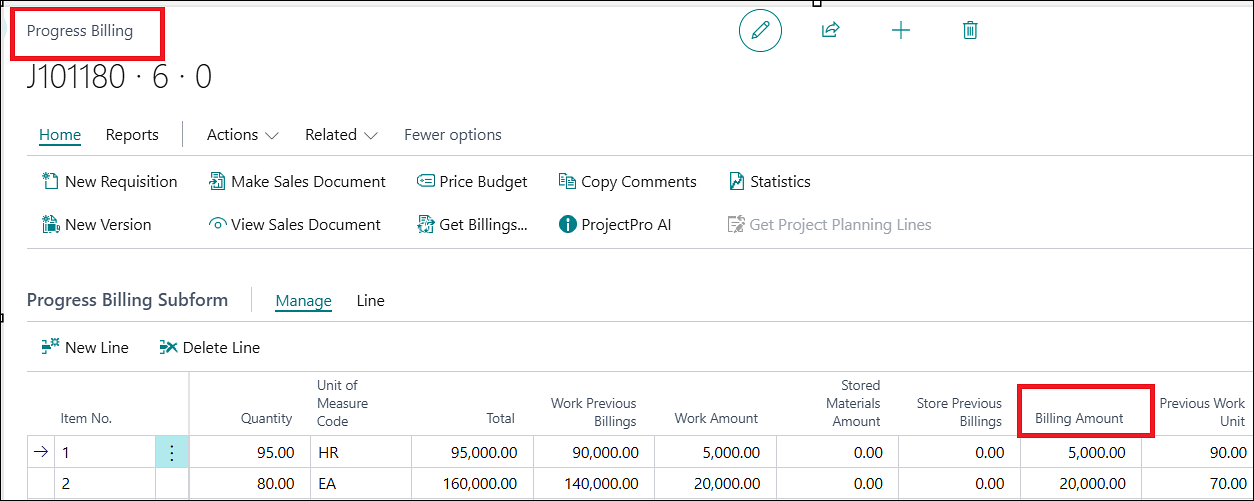Launch ProjectPro AI
The width and height of the screenshot is (1254, 501).
[x=614, y=225]
